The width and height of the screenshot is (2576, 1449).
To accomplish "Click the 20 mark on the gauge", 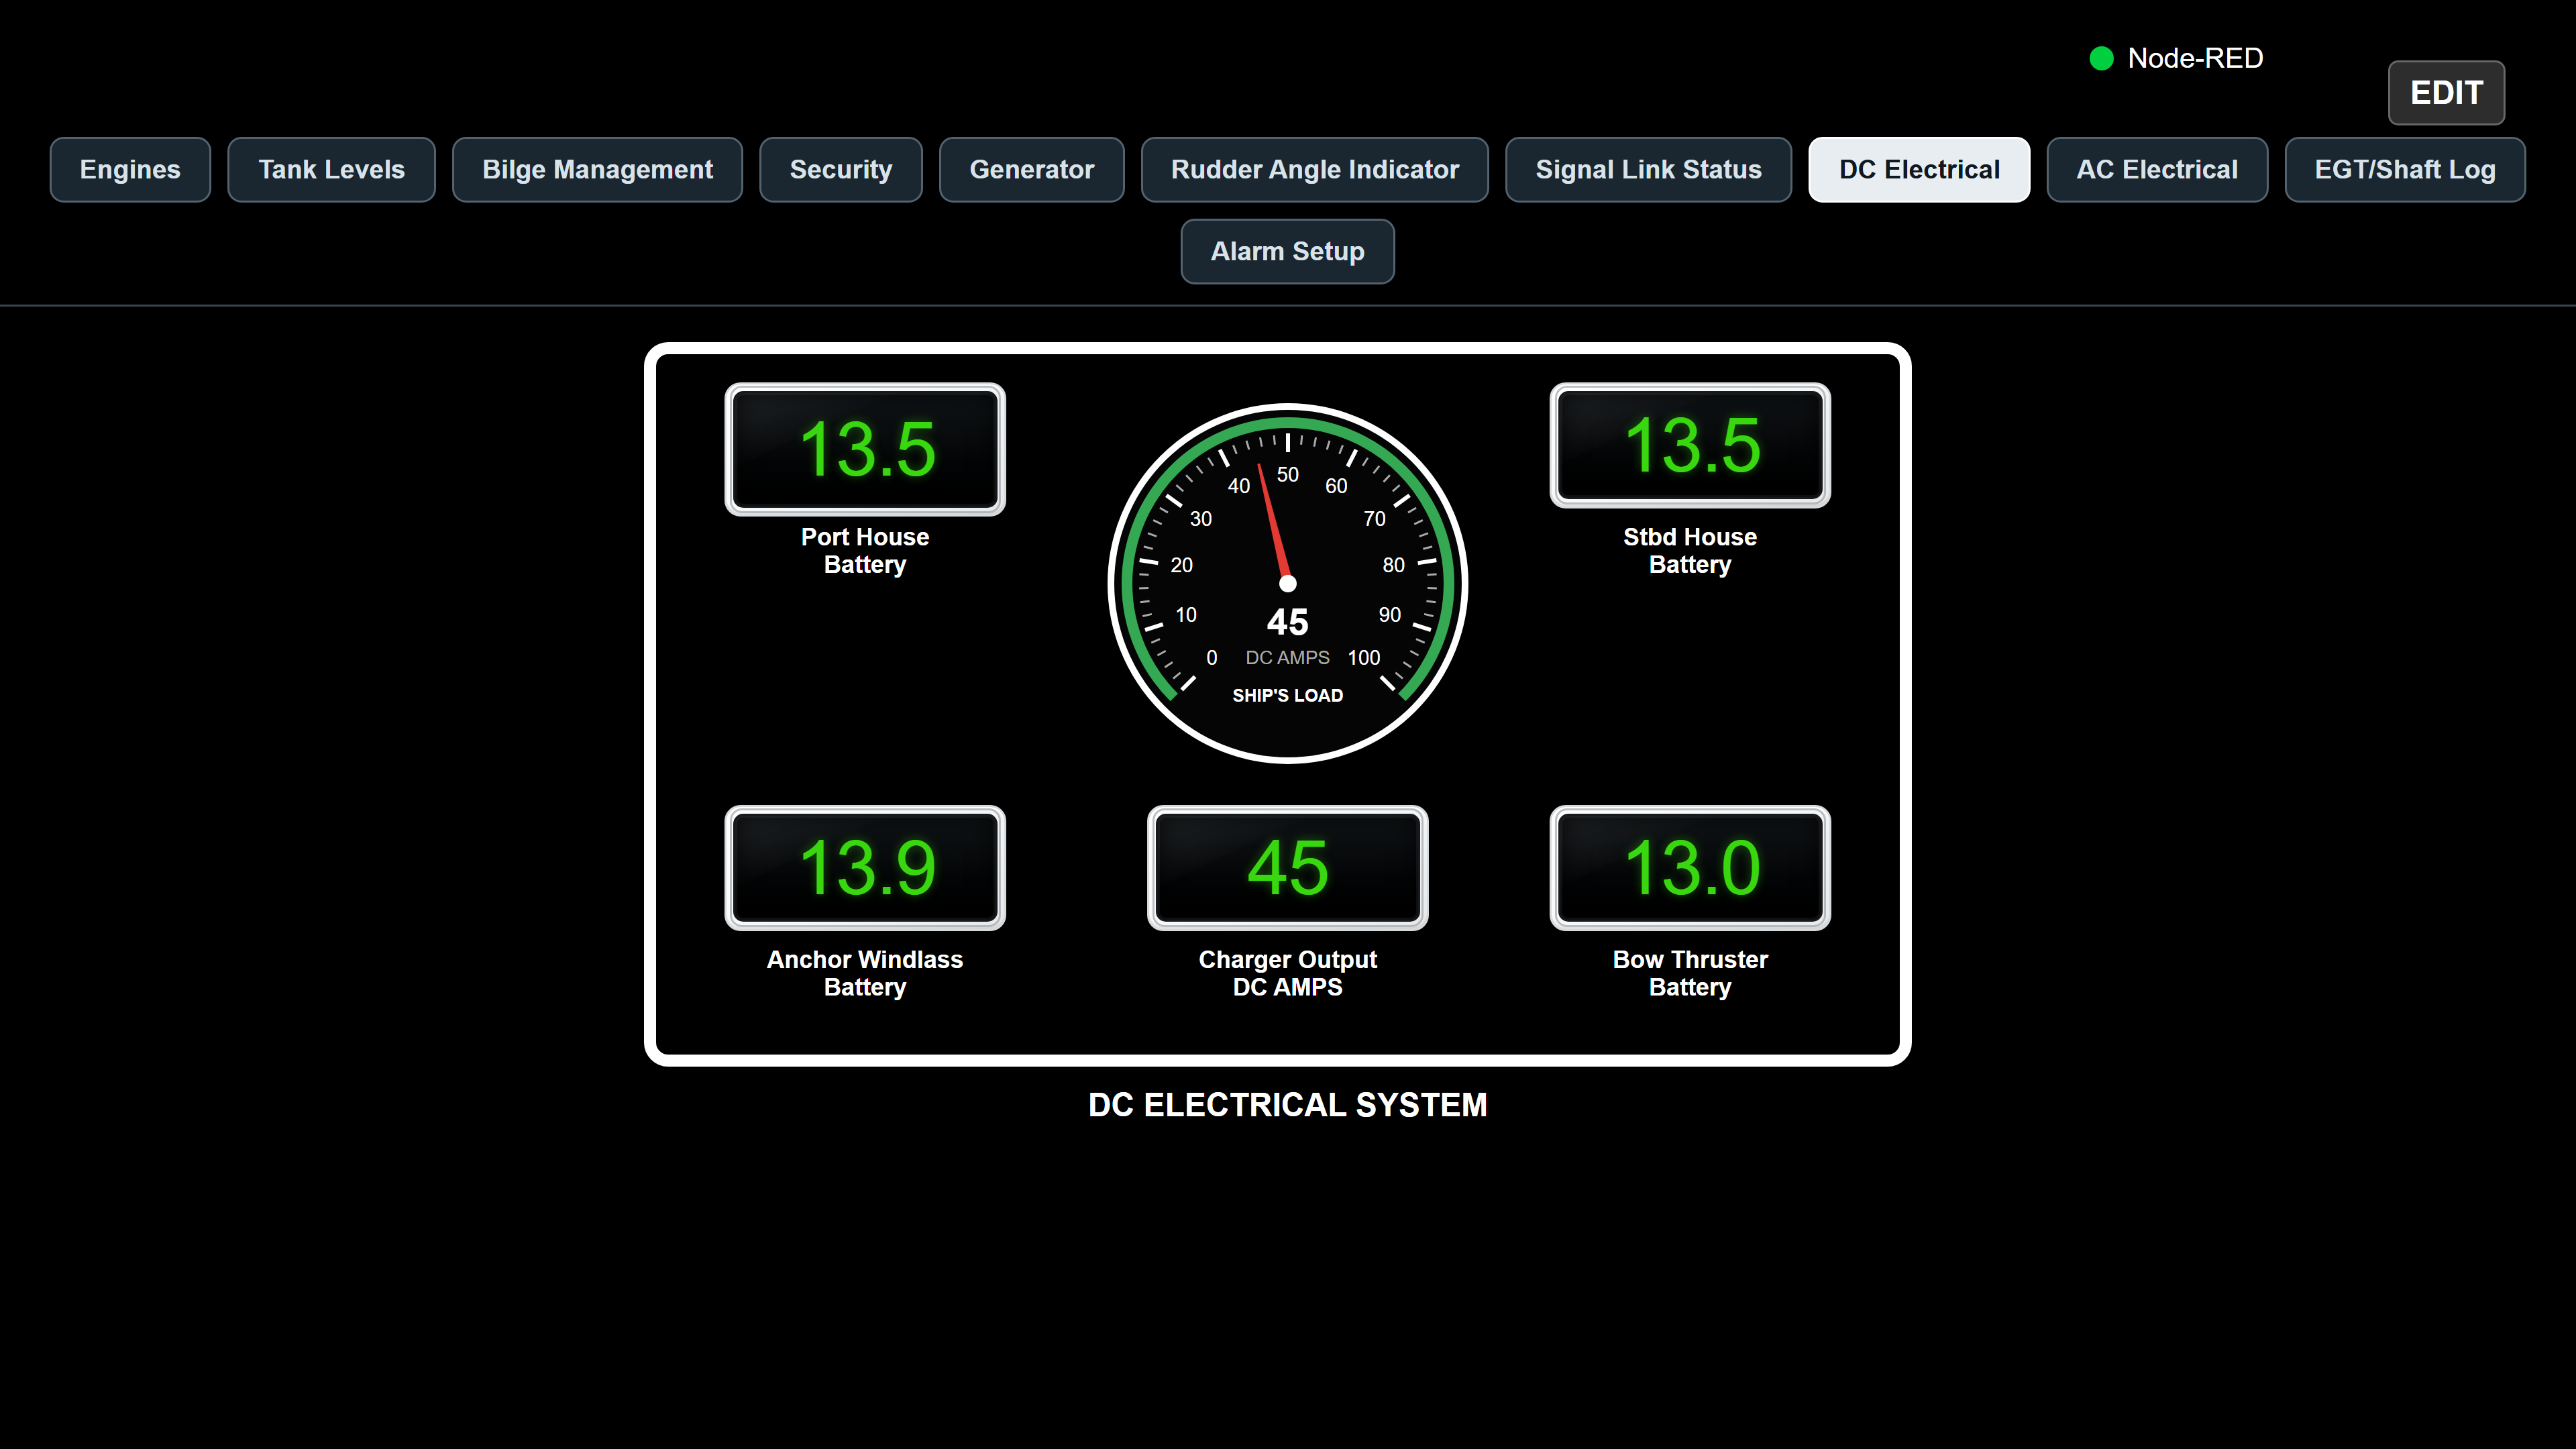I will [x=1182, y=566].
